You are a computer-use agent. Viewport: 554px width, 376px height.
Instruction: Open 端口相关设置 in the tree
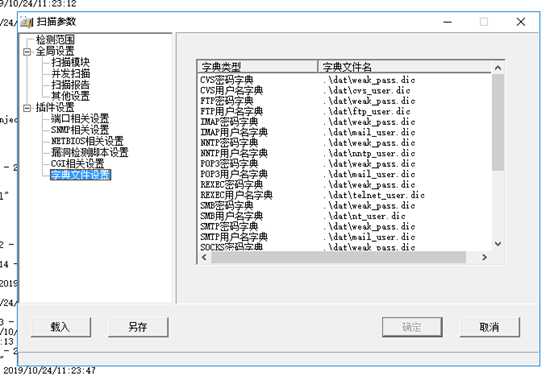pyautogui.click(x=80, y=118)
